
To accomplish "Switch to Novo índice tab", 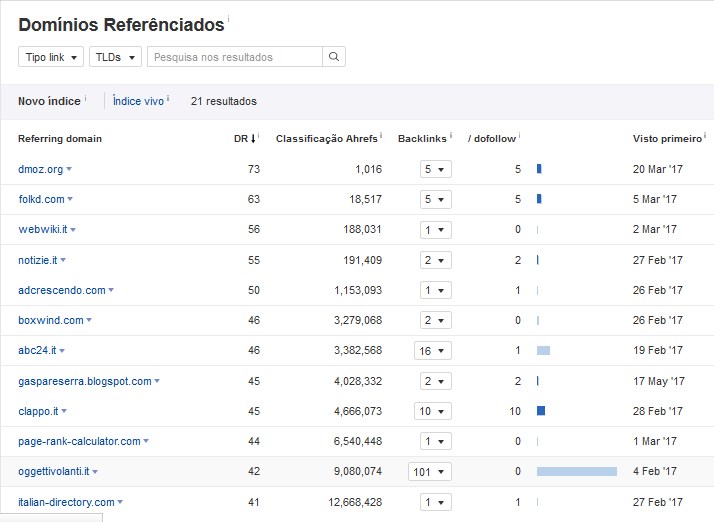I will 49,101.
